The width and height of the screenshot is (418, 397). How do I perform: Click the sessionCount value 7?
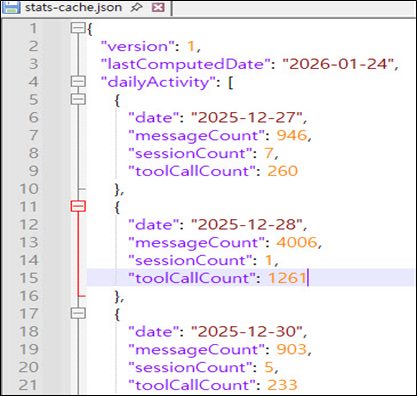pyautogui.click(x=269, y=153)
